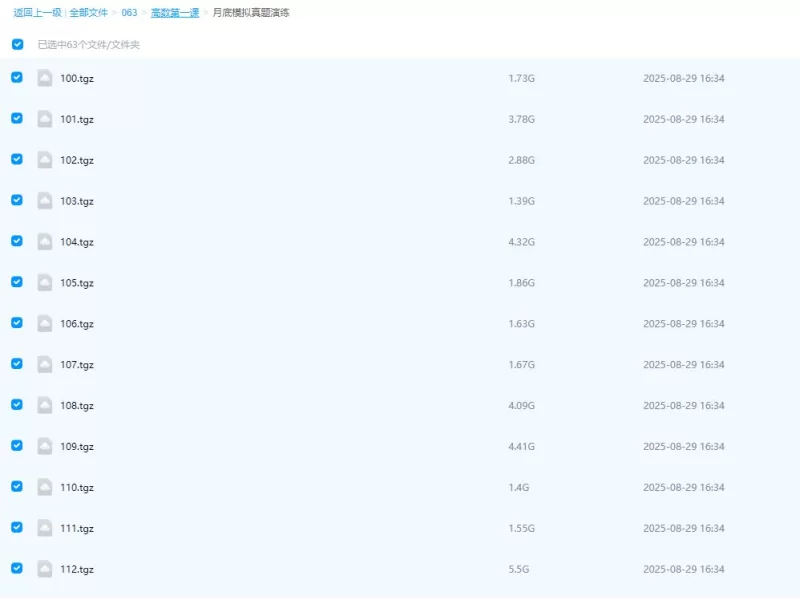Image resolution: width=800 pixels, height=600 pixels.
Task: Click the 1.4G size value
Action: (518, 487)
